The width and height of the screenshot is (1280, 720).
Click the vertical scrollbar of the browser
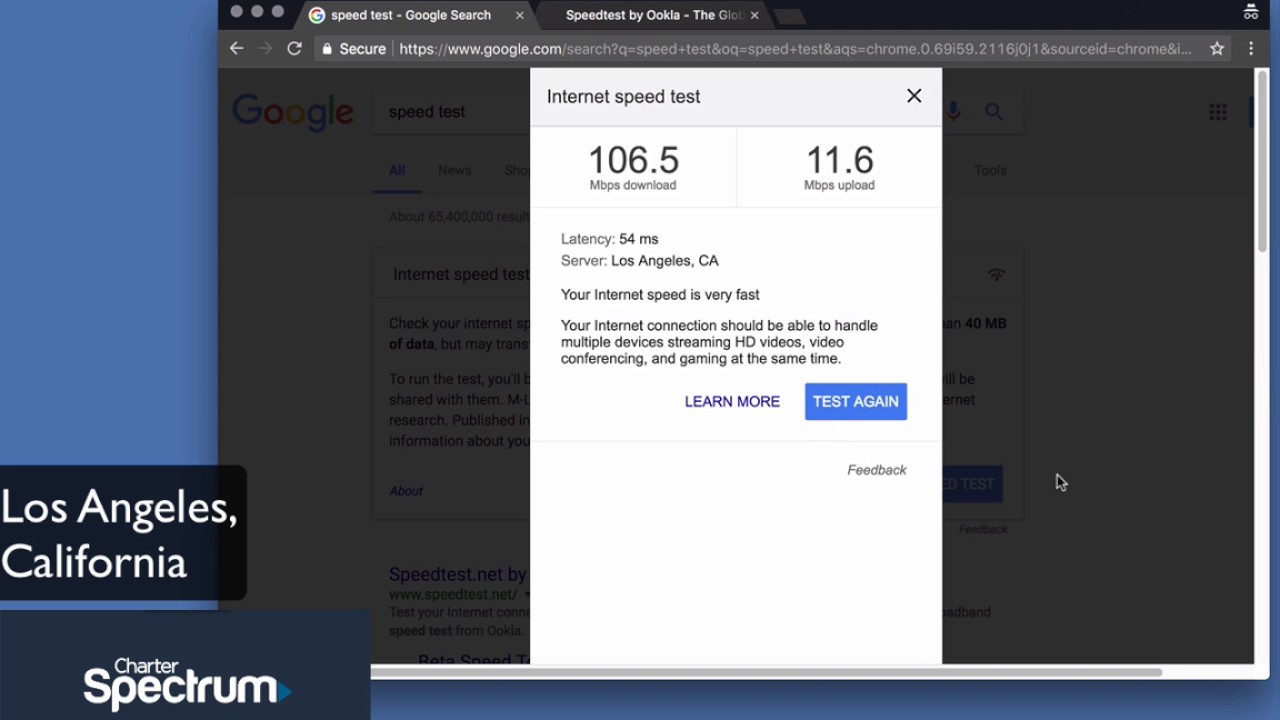(1262, 160)
